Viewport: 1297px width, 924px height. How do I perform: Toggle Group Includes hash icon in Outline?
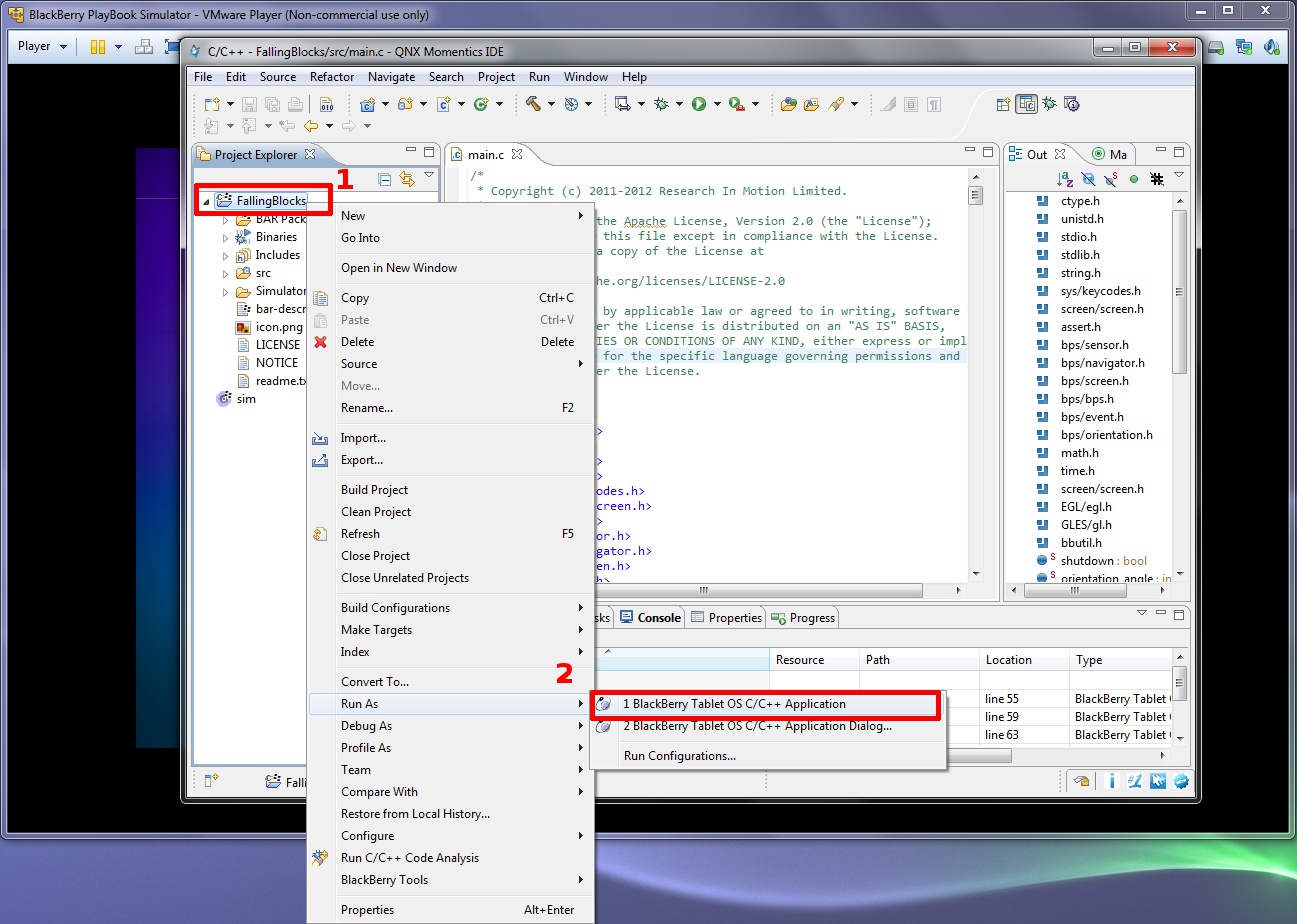(x=1156, y=179)
